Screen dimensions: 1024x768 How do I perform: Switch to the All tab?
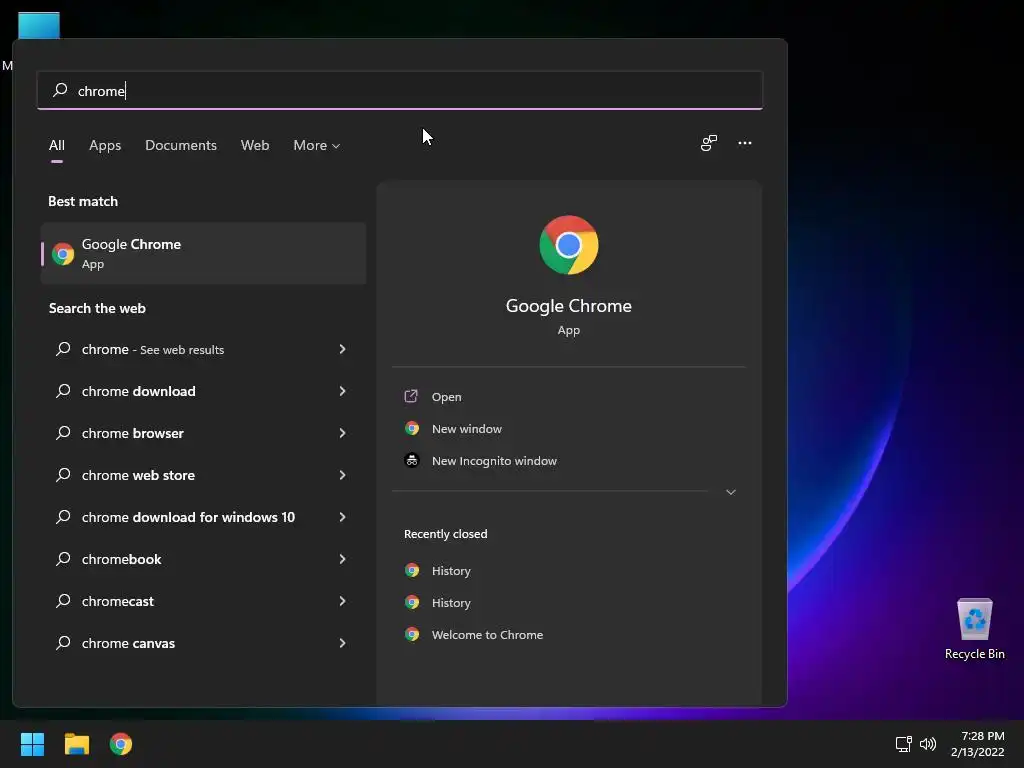point(57,146)
